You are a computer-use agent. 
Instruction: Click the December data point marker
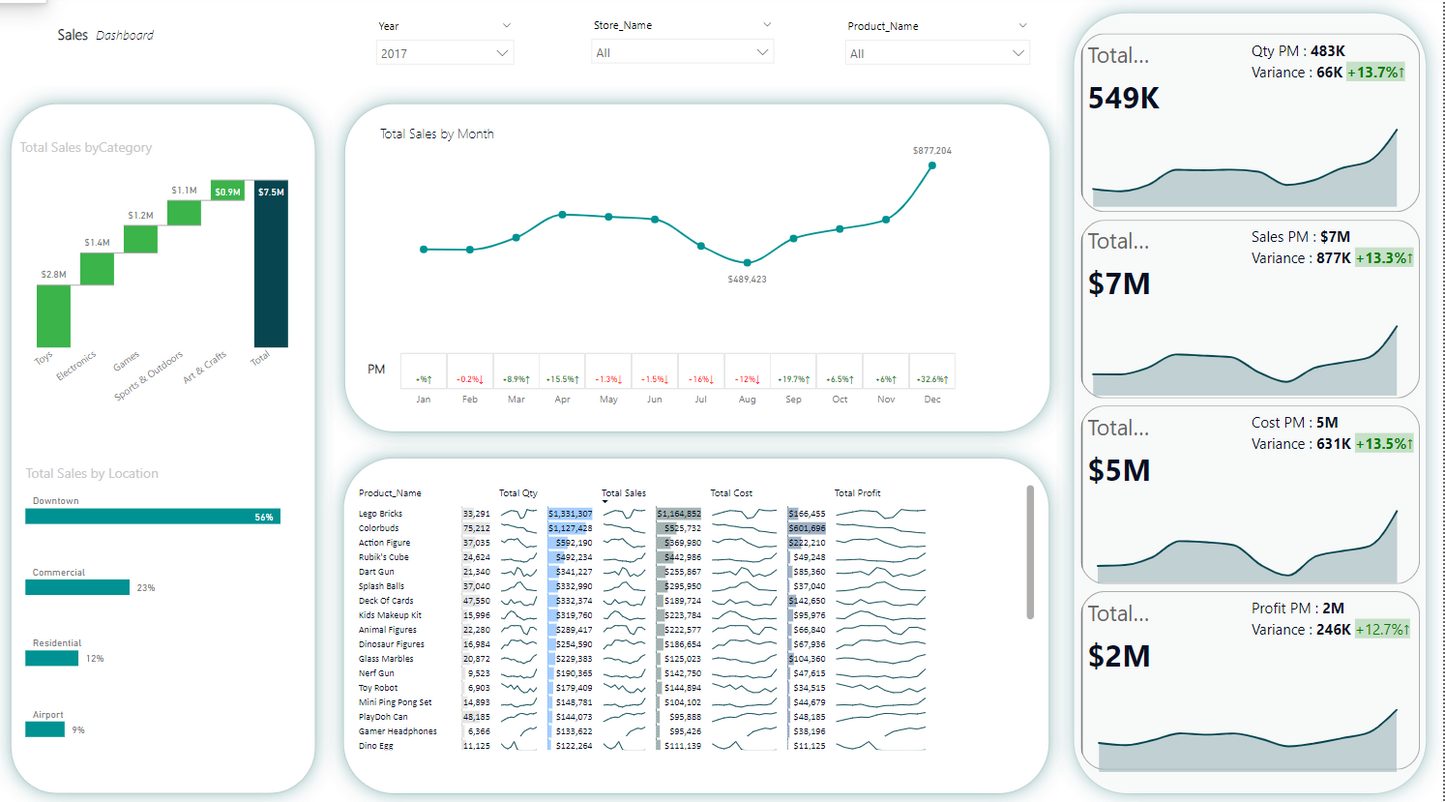pos(932,166)
